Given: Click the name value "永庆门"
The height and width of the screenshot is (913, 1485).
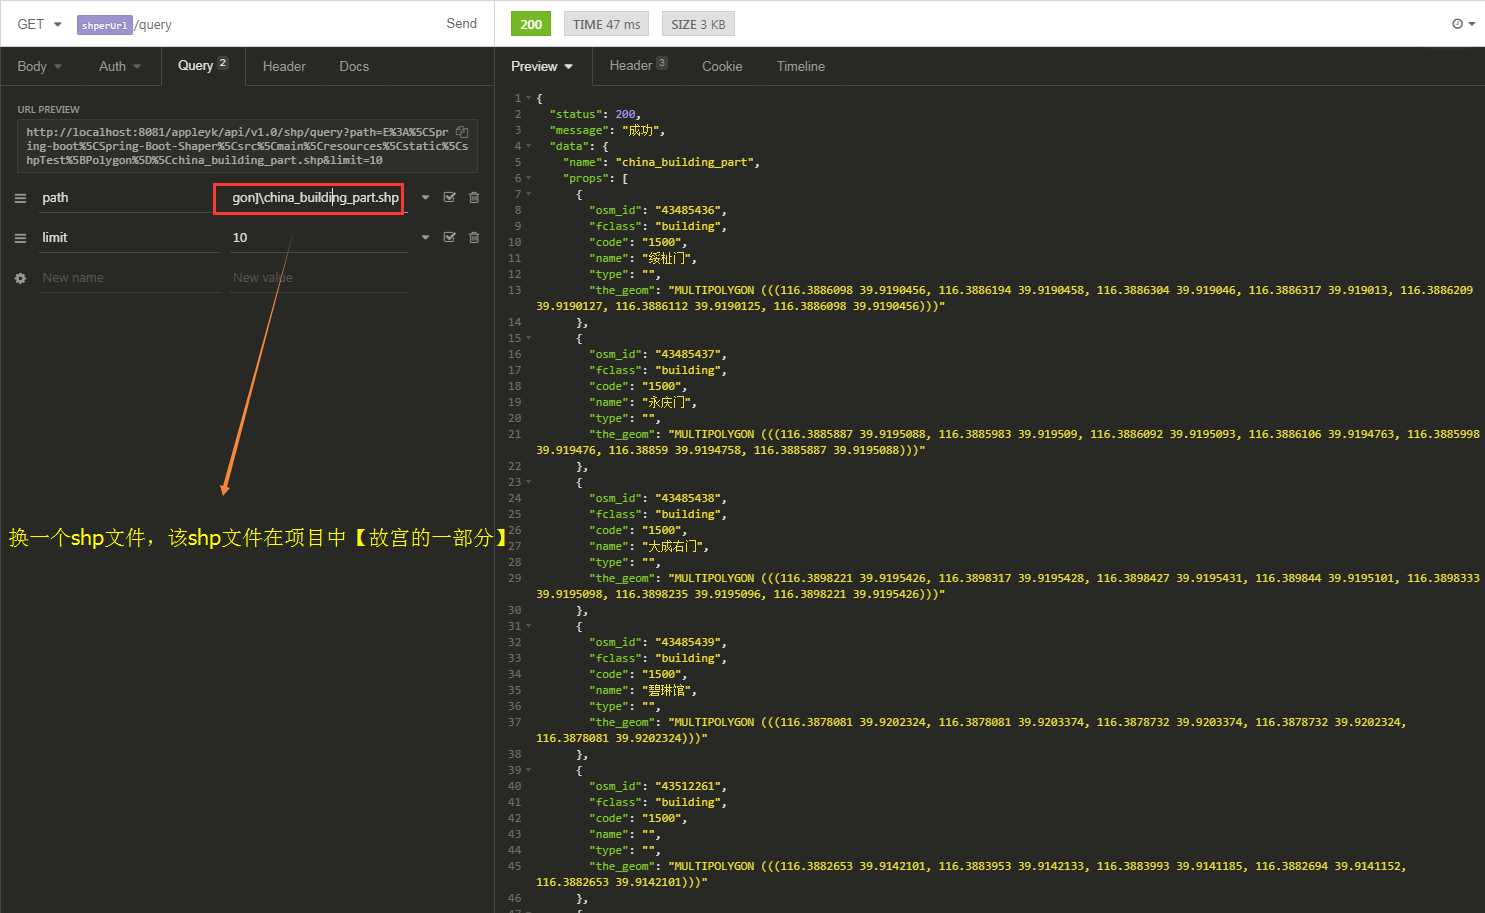Looking at the screenshot, I should pos(668,402).
